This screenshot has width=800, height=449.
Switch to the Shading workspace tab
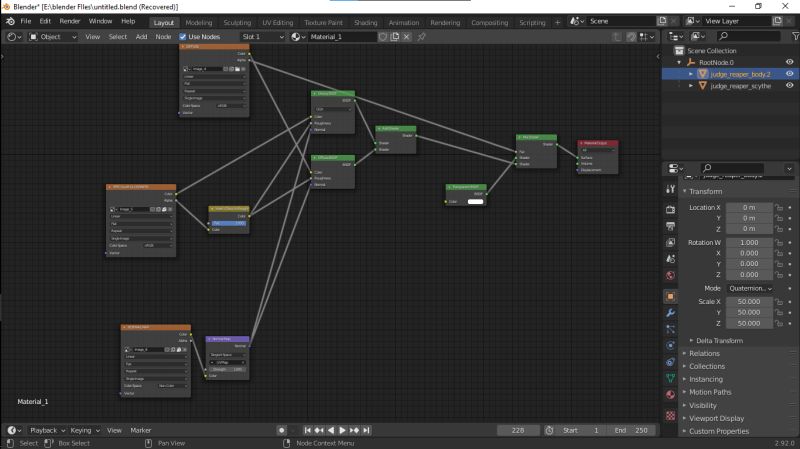click(x=365, y=22)
